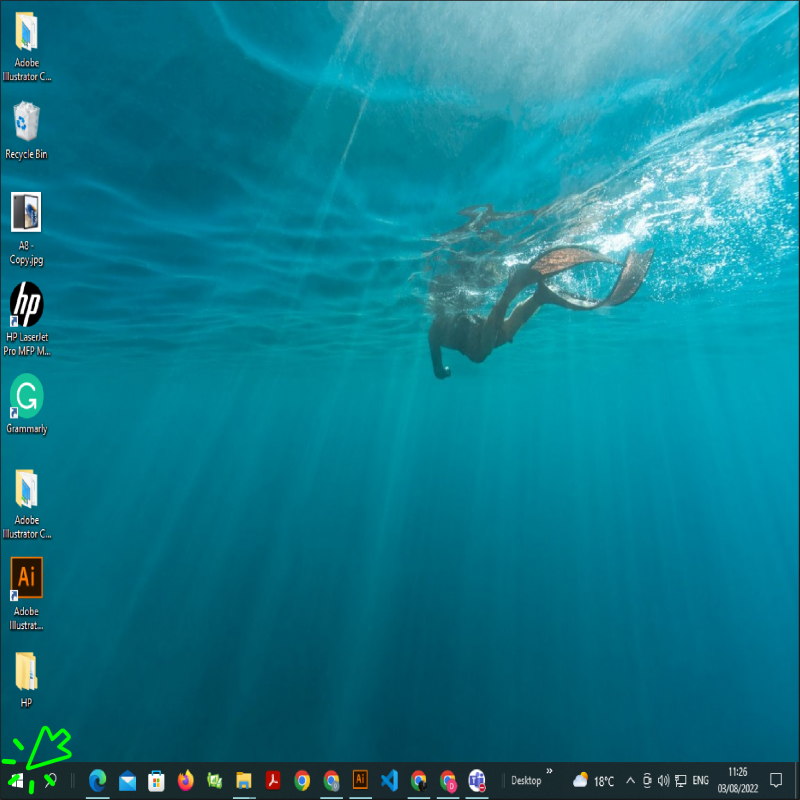Launch Adobe Illustrator from the taskbar
800x800 pixels.
click(360, 780)
